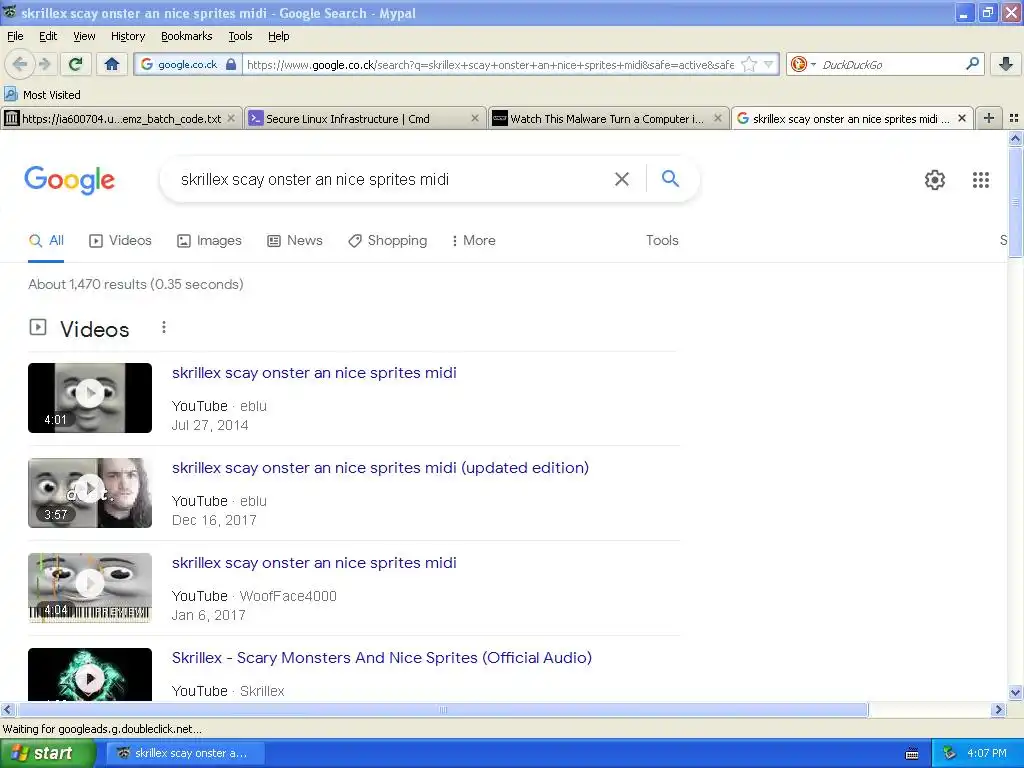Switch to Shopping results tab
This screenshot has height=768, width=1024.
tap(387, 240)
